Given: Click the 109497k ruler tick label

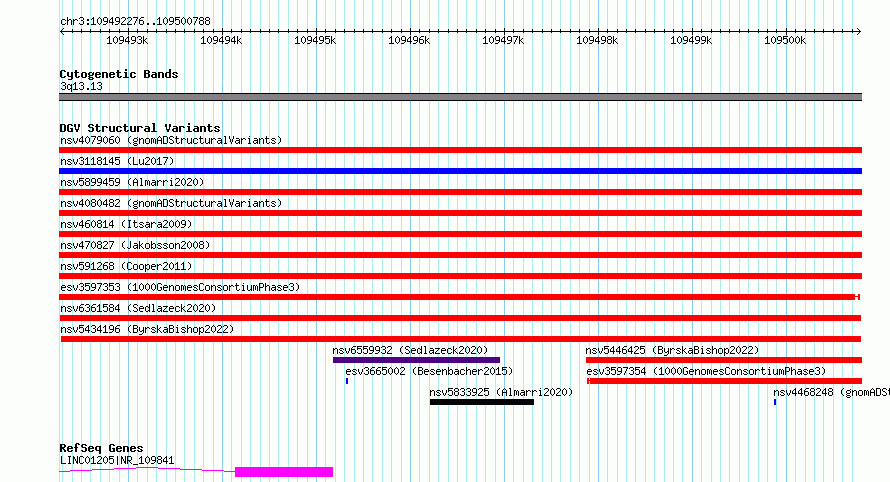Looking at the screenshot, I should click(503, 40).
